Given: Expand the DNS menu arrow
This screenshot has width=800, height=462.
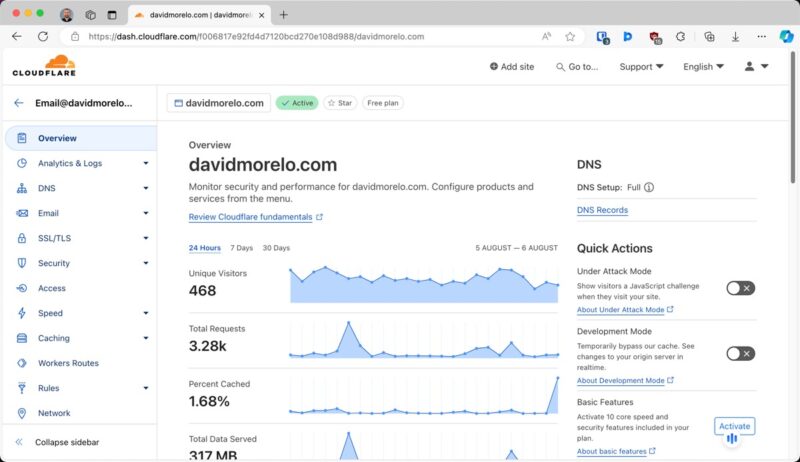Looking at the screenshot, I should pyautogui.click(x=145, y=188).
